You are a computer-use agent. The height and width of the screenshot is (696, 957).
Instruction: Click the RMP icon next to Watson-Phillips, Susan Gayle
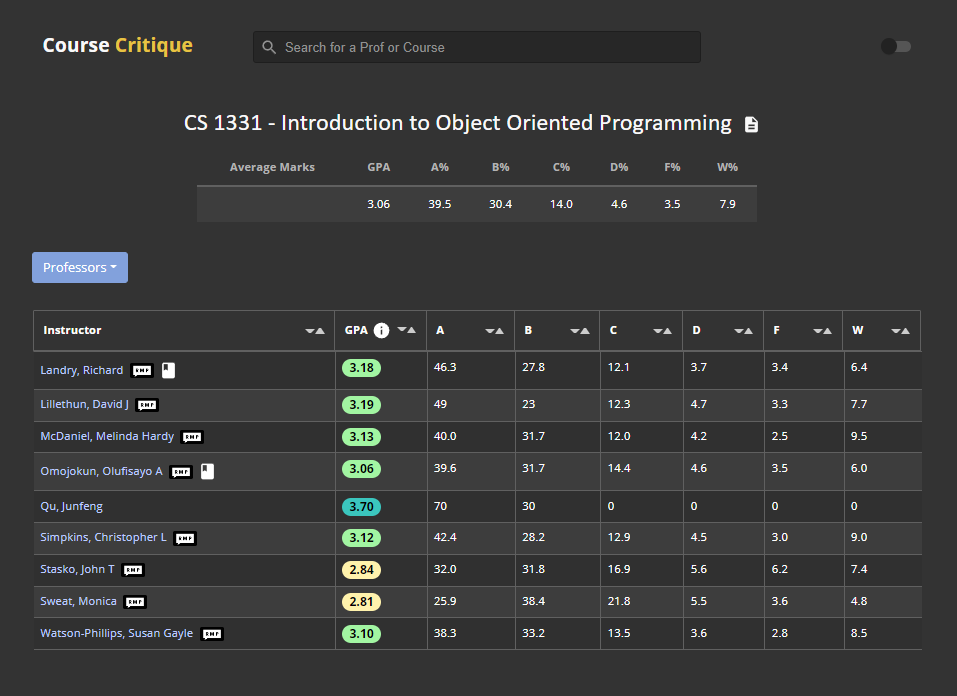(212, 634)
